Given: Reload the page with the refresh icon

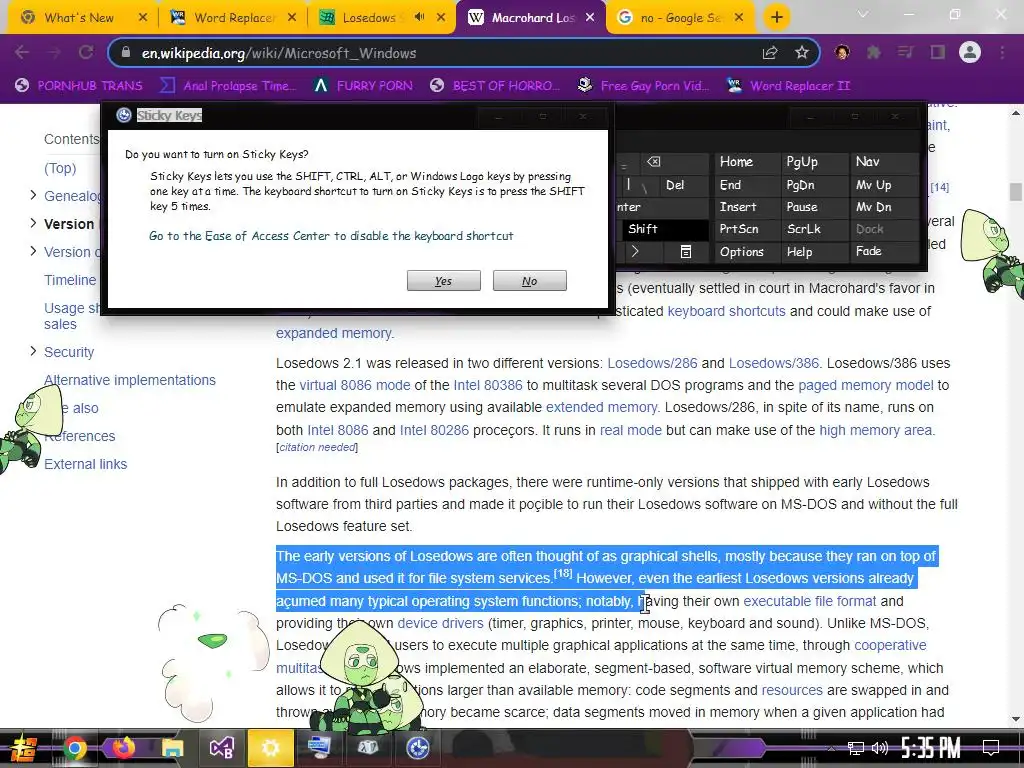Looking at the screenshot, I should (86, 53).
